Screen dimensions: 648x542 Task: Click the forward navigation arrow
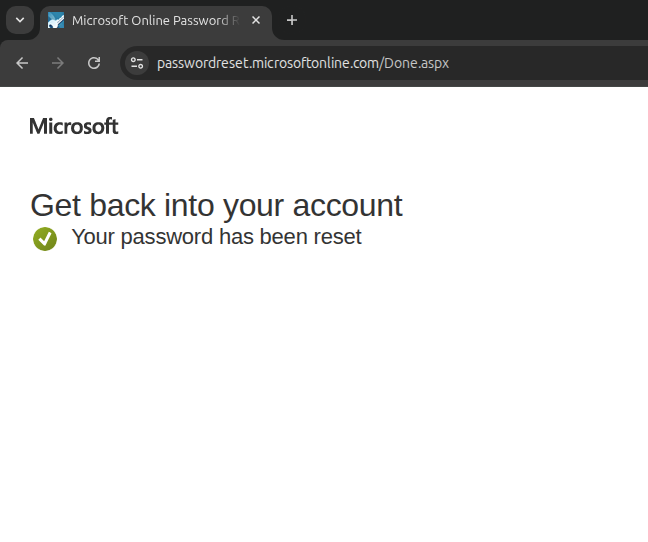[58, 63]
